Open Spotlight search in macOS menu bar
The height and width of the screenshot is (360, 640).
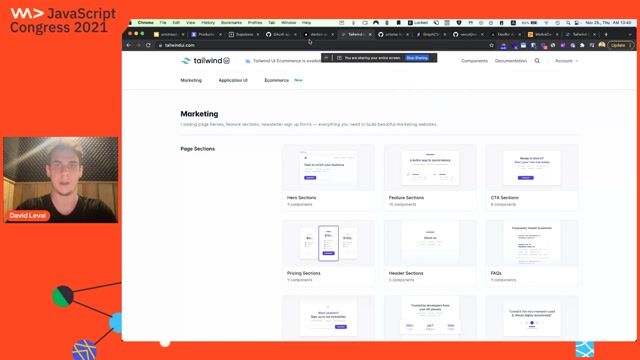pyautogui.click(x=568, y=23)
